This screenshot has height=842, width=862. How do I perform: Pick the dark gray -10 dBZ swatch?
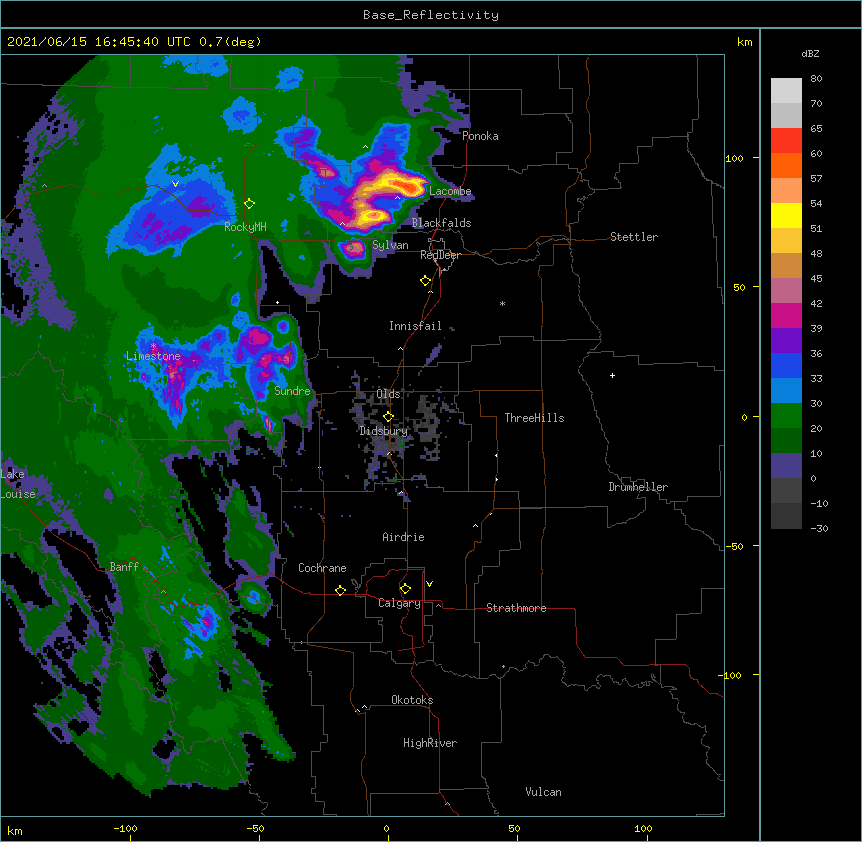coord(786,516)
